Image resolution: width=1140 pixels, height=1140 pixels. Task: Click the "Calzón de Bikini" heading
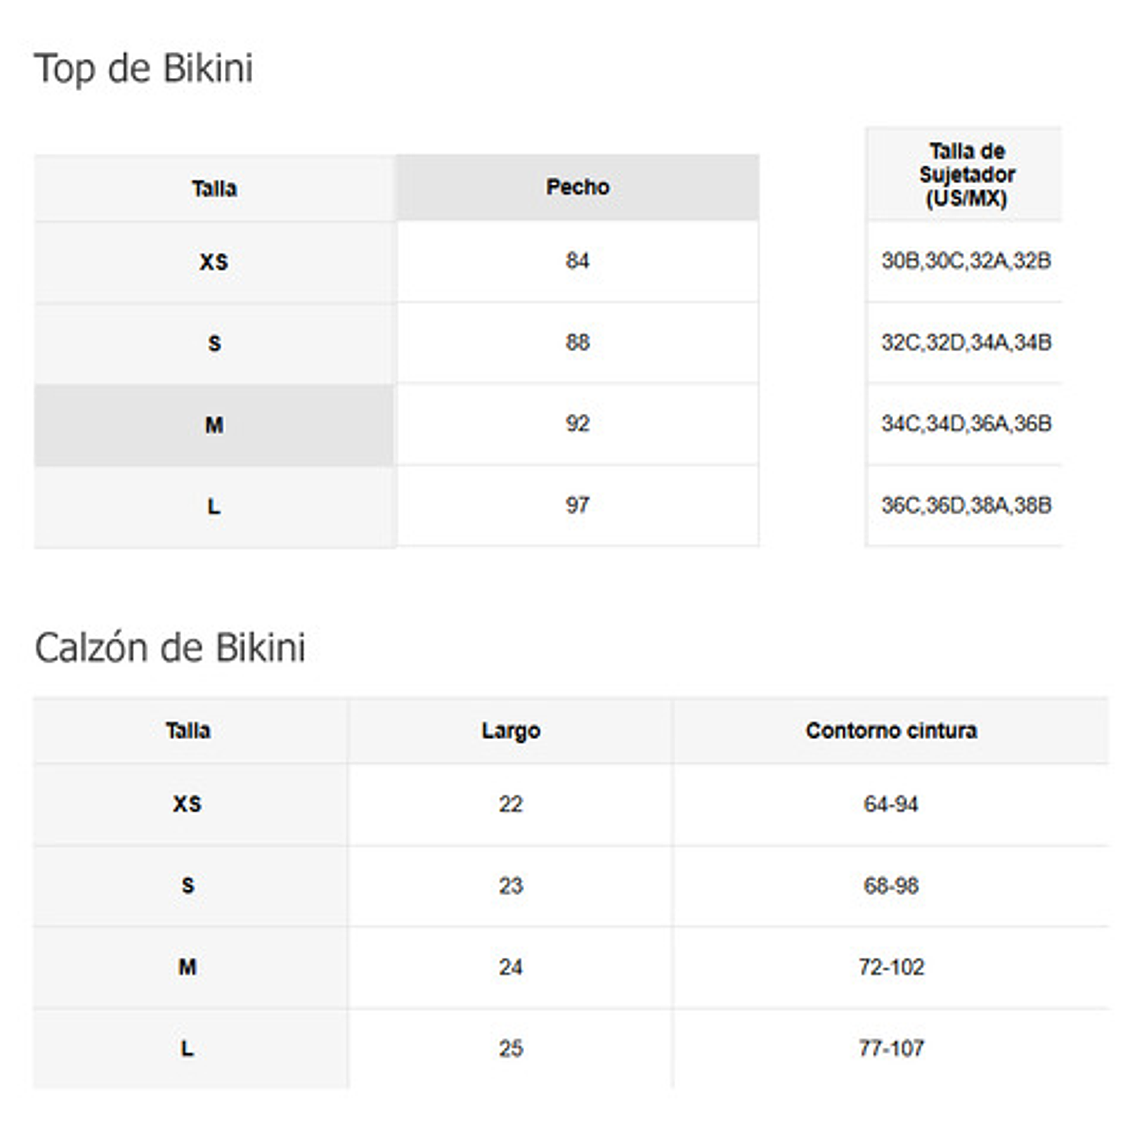[x=170, y=648]
